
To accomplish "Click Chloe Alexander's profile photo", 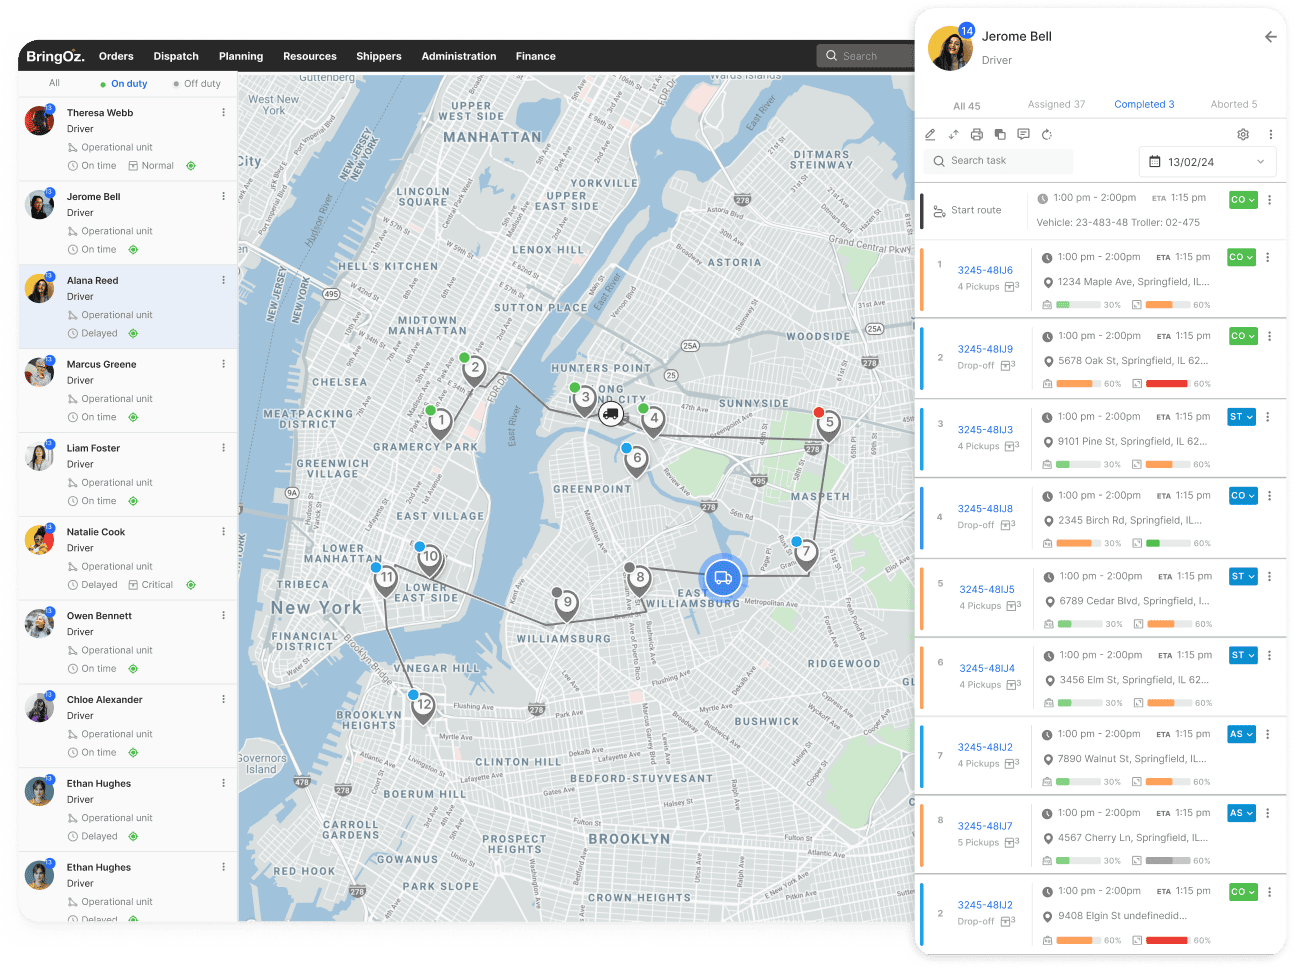I will tap(40, 707).
